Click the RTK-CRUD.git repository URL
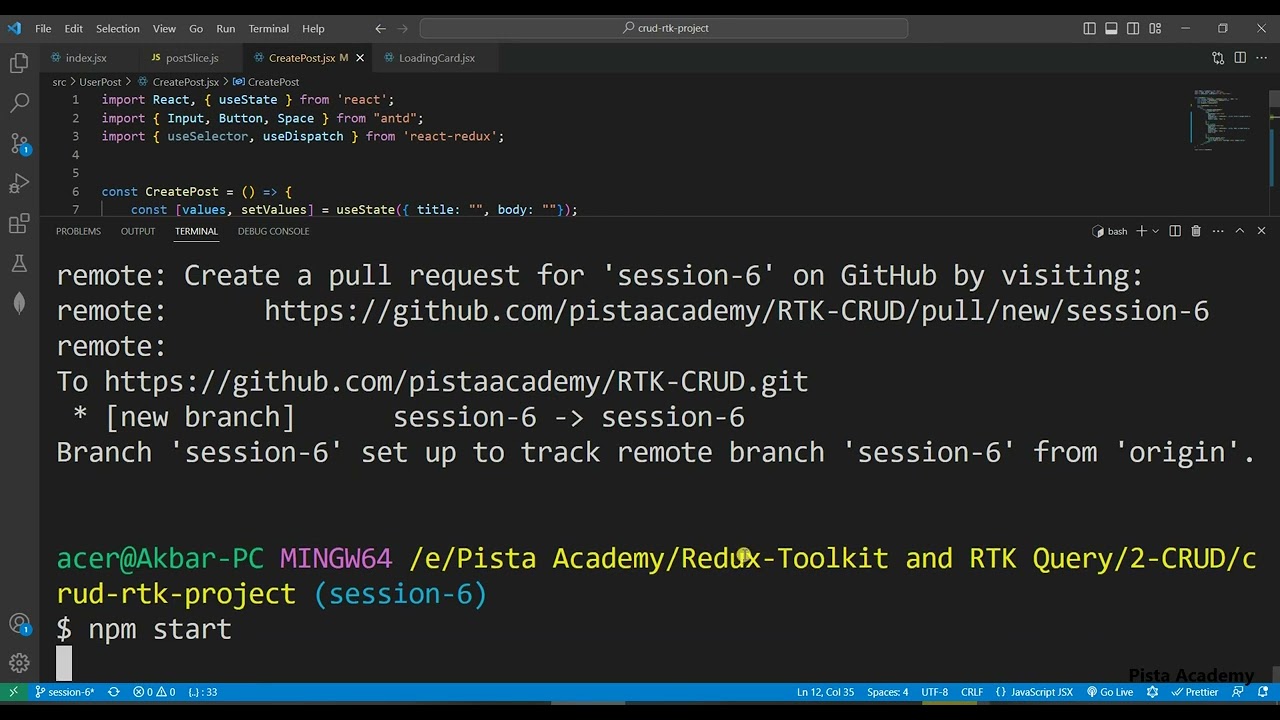1280x720 pixels. [x=456, y=382]
